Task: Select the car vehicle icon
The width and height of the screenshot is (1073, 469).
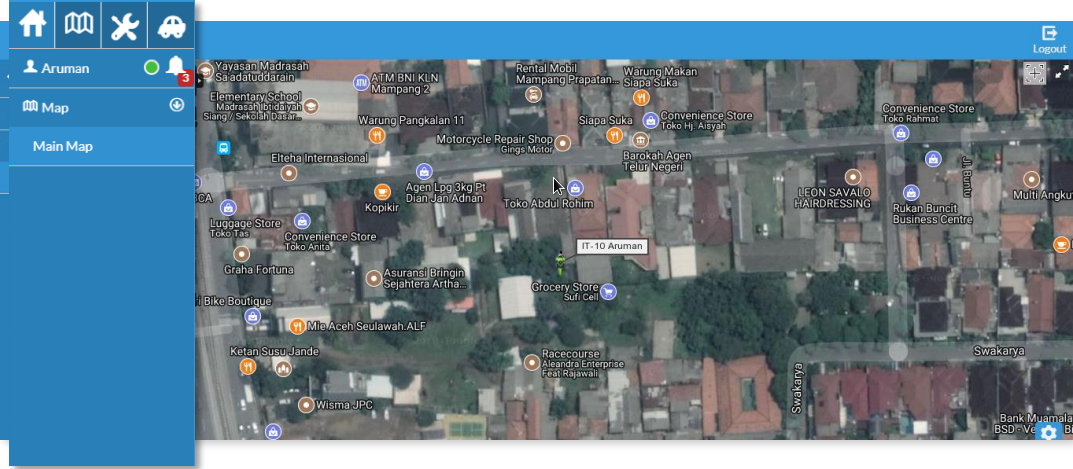Action: pyautogui.click(x=171, y=25)
